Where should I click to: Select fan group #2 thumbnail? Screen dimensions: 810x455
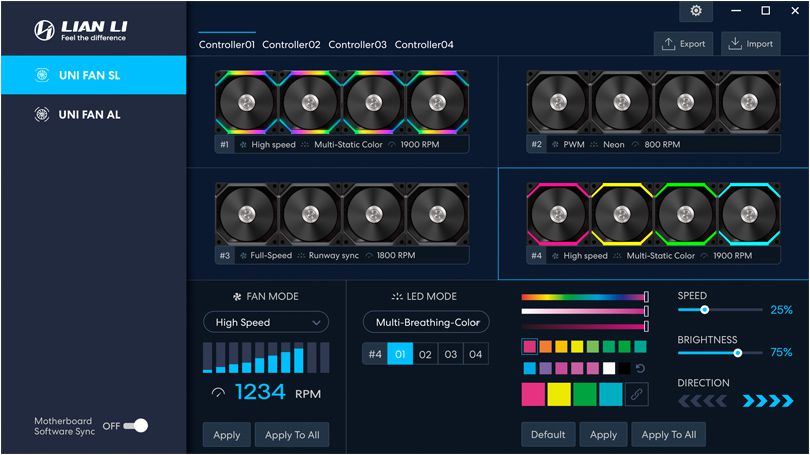click(653, 103)
